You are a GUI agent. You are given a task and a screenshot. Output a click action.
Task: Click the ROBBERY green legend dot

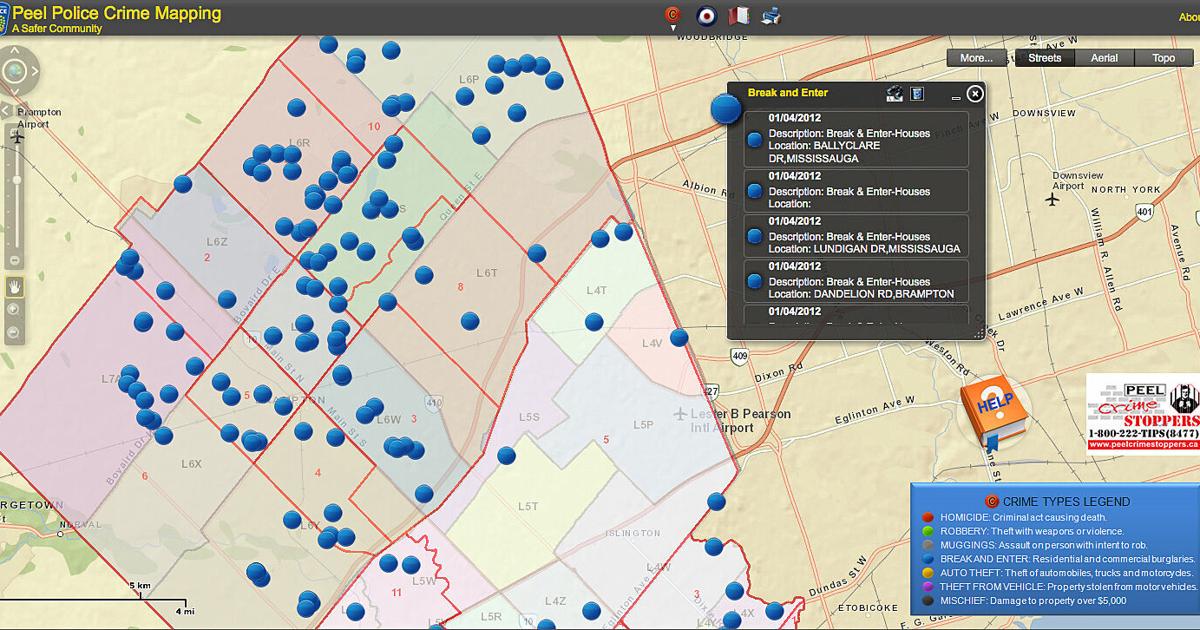point(929,531)
